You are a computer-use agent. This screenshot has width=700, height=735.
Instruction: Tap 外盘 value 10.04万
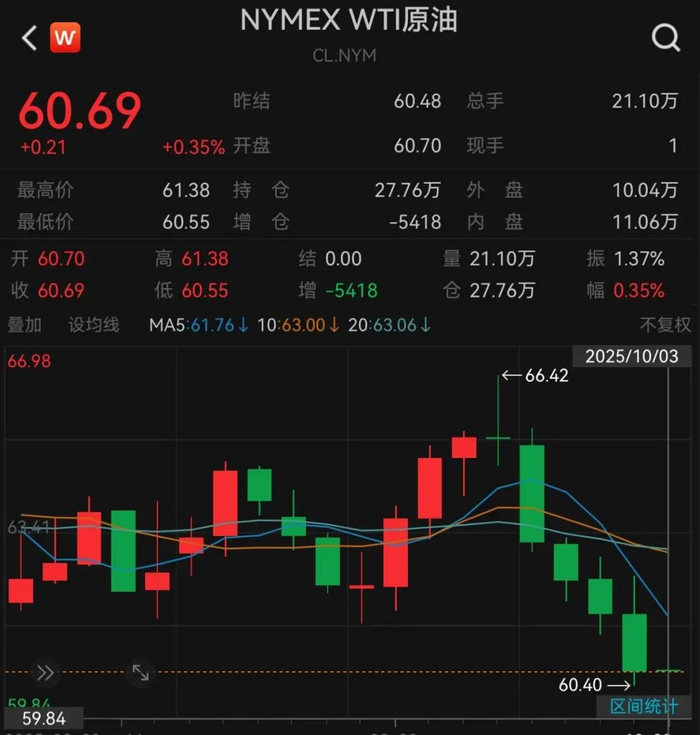pos(645,190)
